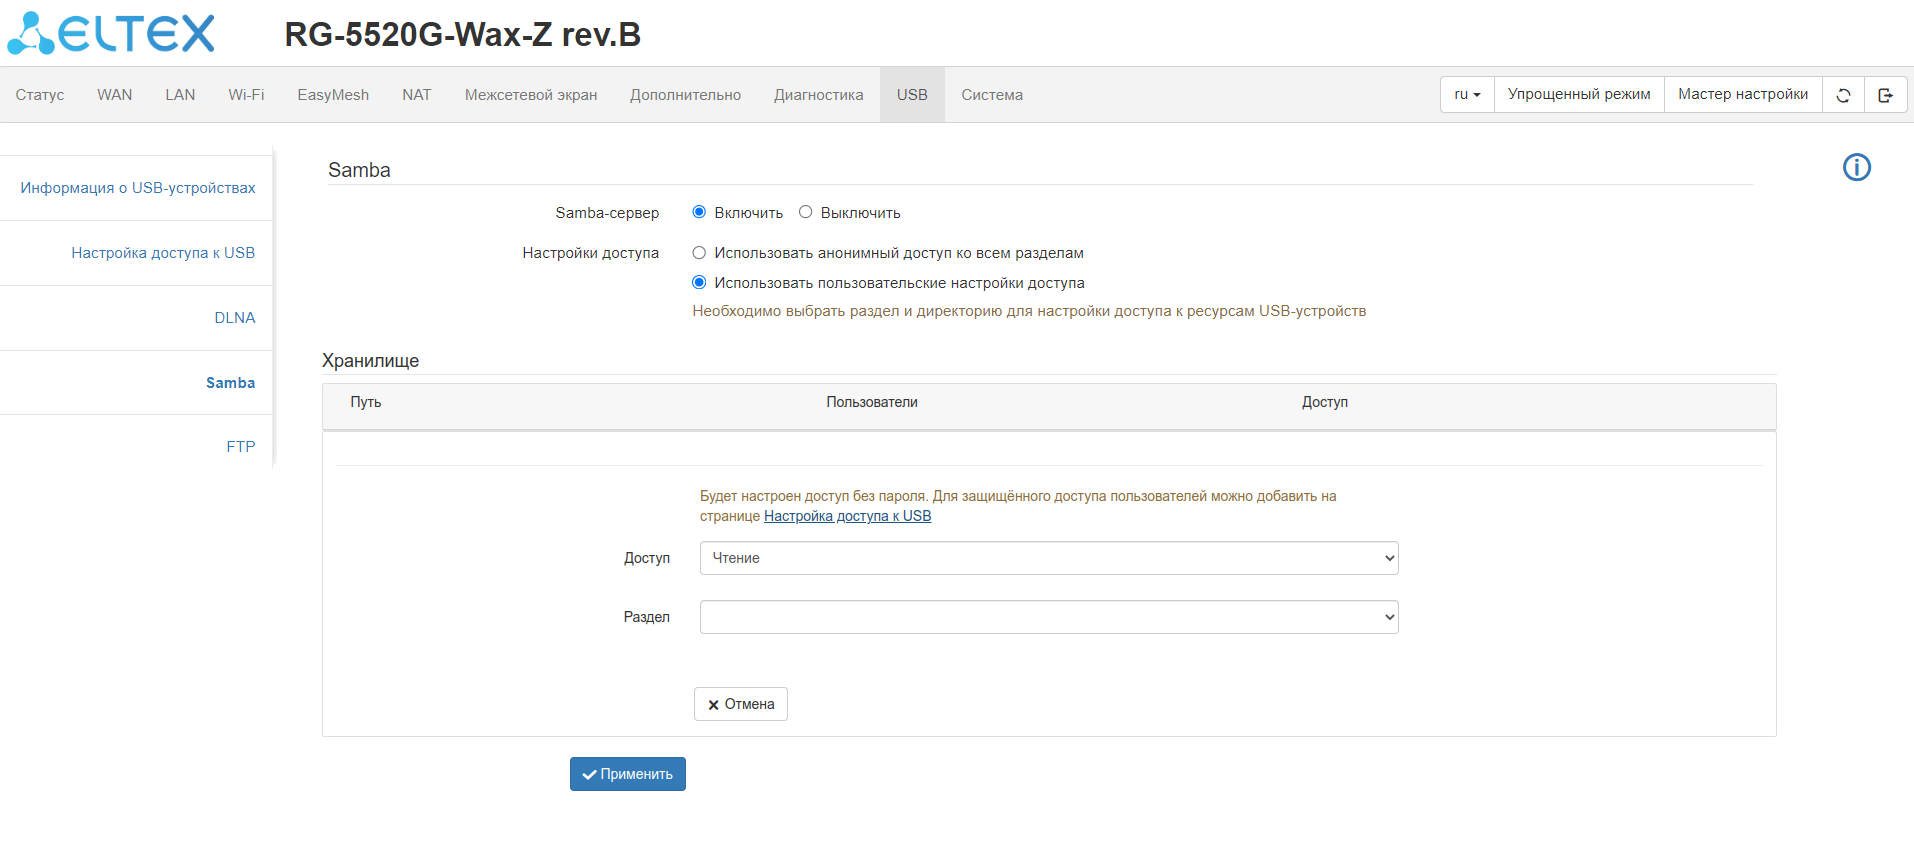Image resolution: width=1914 pixels, height=852 pixels.
Task: Expand the Раздел partition dropdown
Action: (x=1048, y=617)
